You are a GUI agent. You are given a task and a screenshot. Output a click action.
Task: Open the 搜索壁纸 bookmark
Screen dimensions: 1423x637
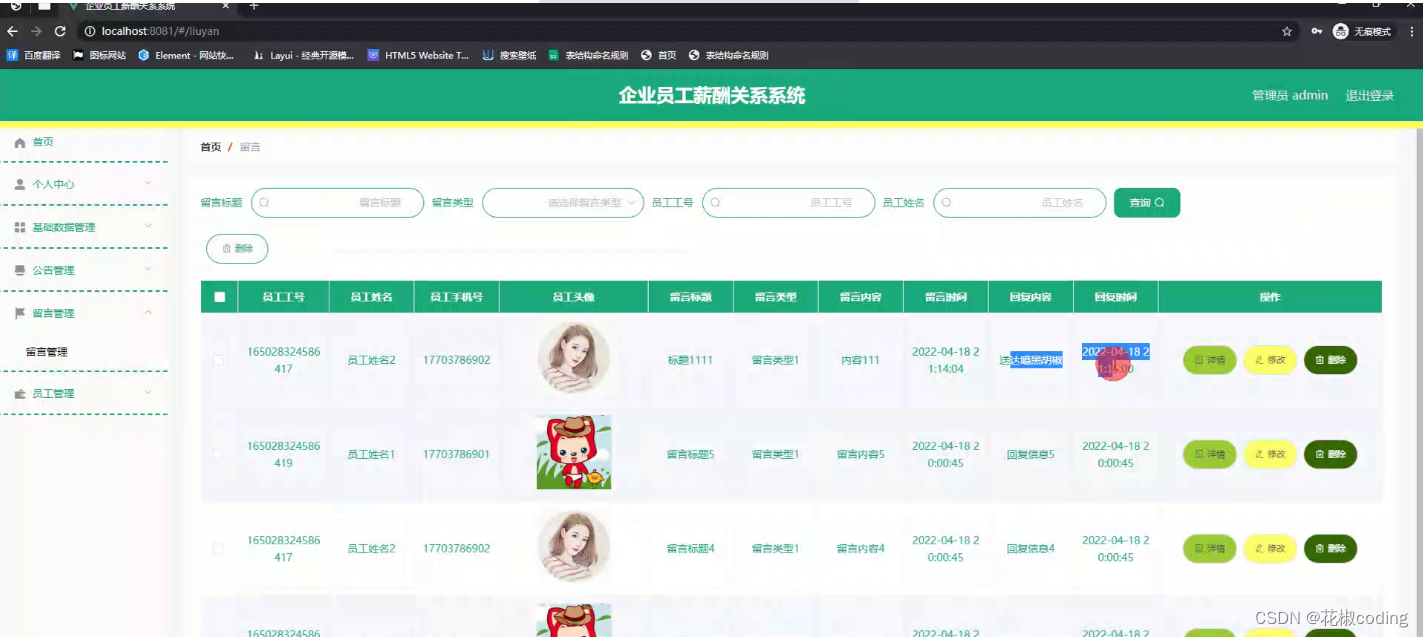pyautogui.click(x=510, y=55)
